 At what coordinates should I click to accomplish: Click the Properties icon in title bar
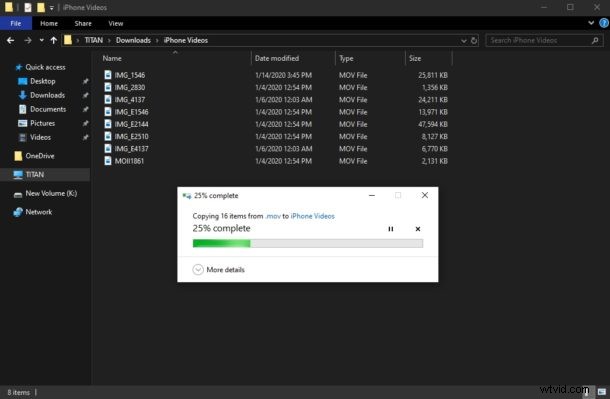click(x=28, y=7)
